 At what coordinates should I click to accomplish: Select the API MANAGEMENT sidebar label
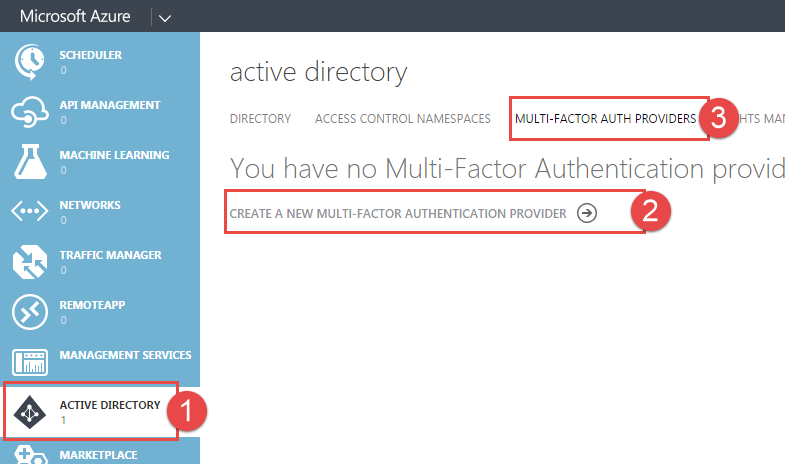pos(110,105)
